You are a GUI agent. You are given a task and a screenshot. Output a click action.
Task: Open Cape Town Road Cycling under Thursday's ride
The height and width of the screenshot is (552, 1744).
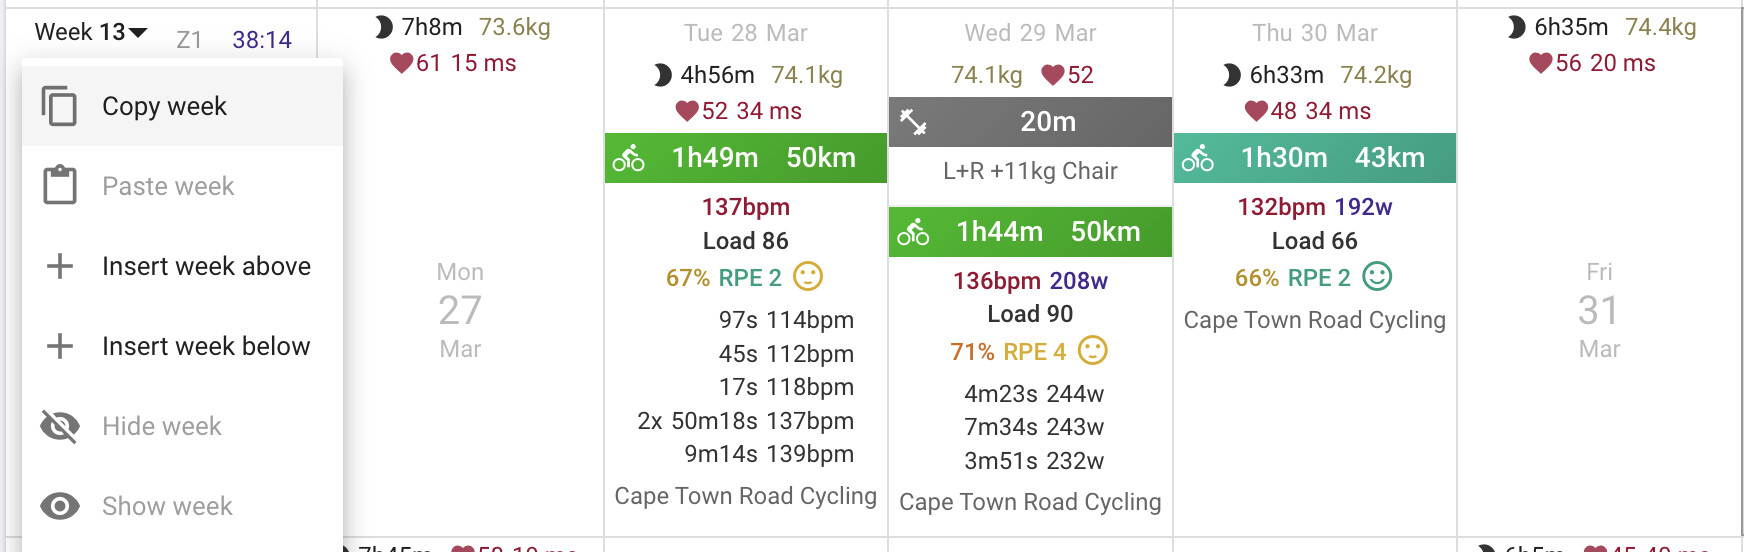(1315, 320)
